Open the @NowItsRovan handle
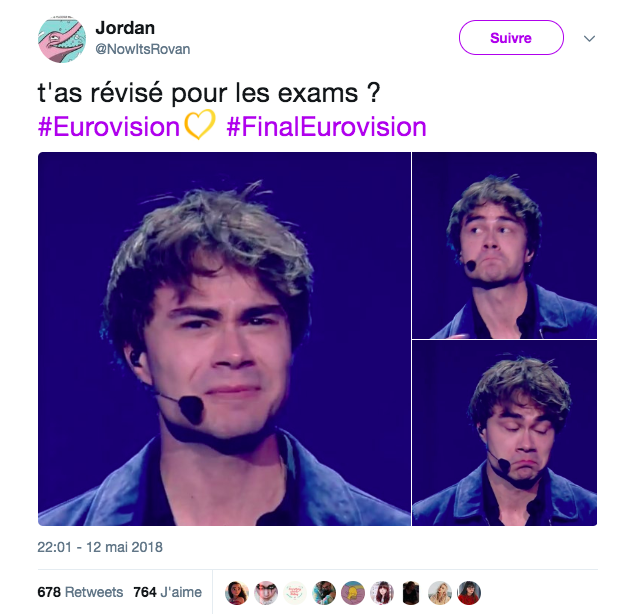This screenshot has width=636, height=614. tap(143, 49)
